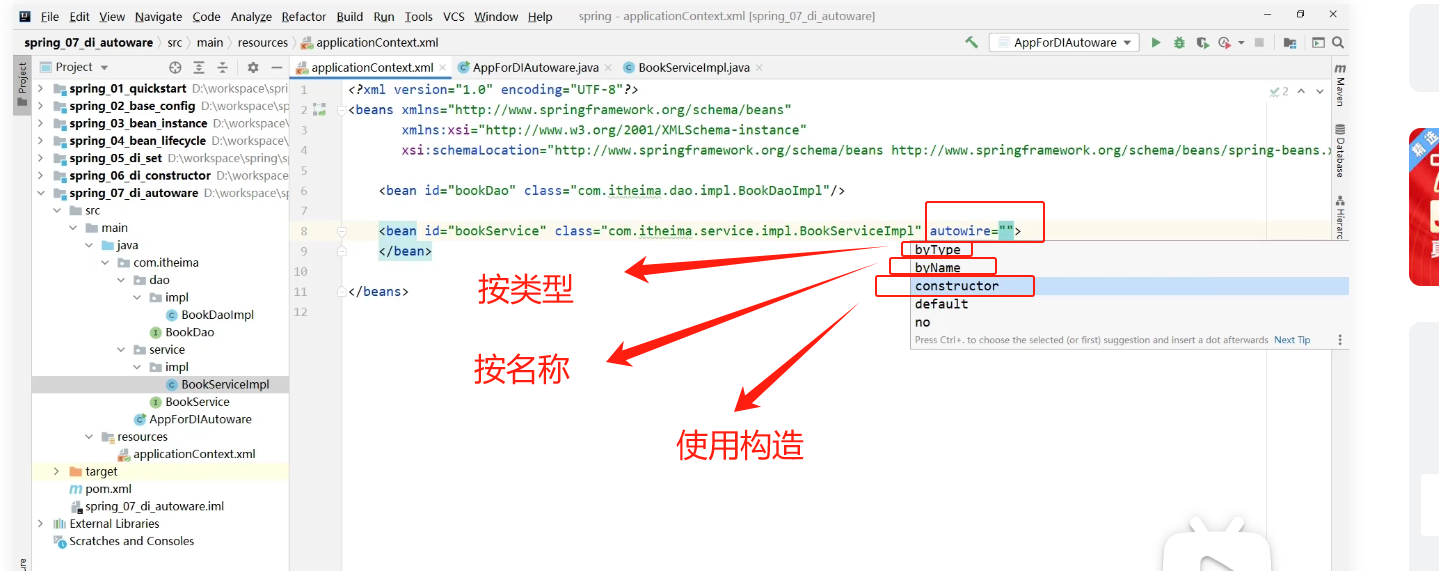Run AppForDIAutoware with green play icon

click(1156, 43)
